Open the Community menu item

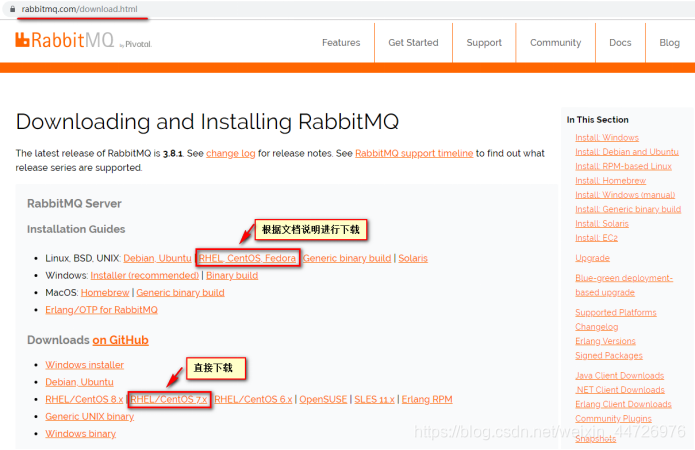point(555,43)
